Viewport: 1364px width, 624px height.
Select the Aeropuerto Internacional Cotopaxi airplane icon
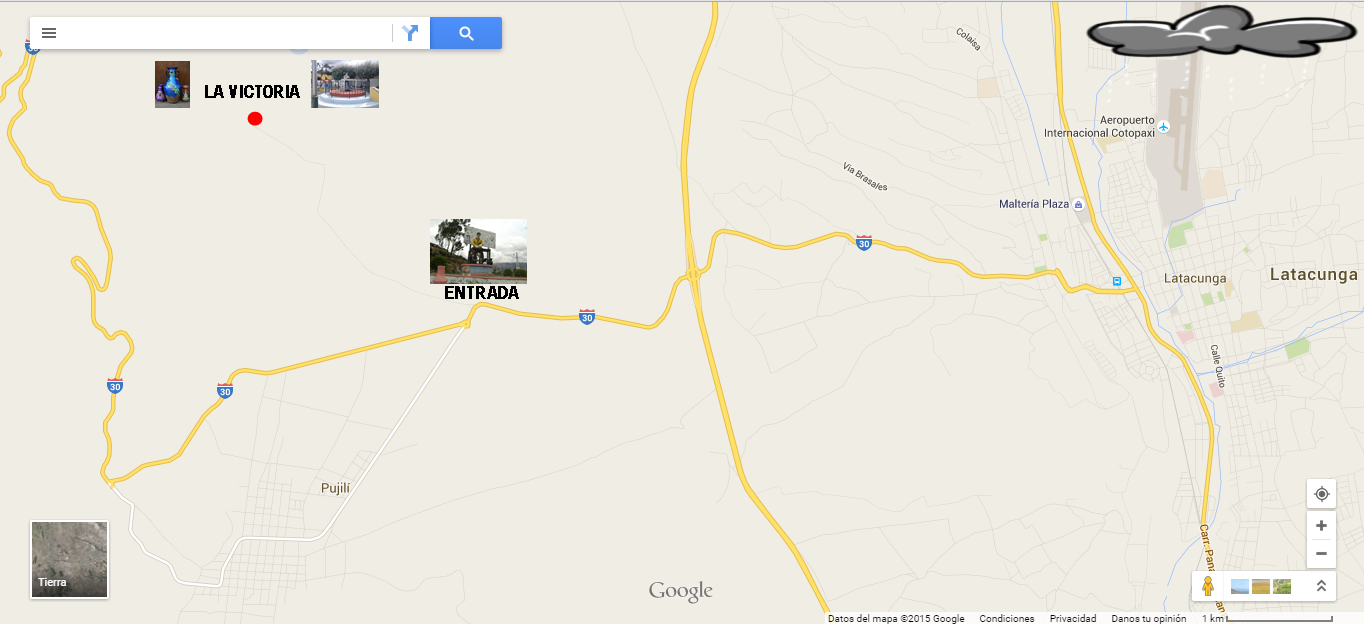[x=1164, y=127]
